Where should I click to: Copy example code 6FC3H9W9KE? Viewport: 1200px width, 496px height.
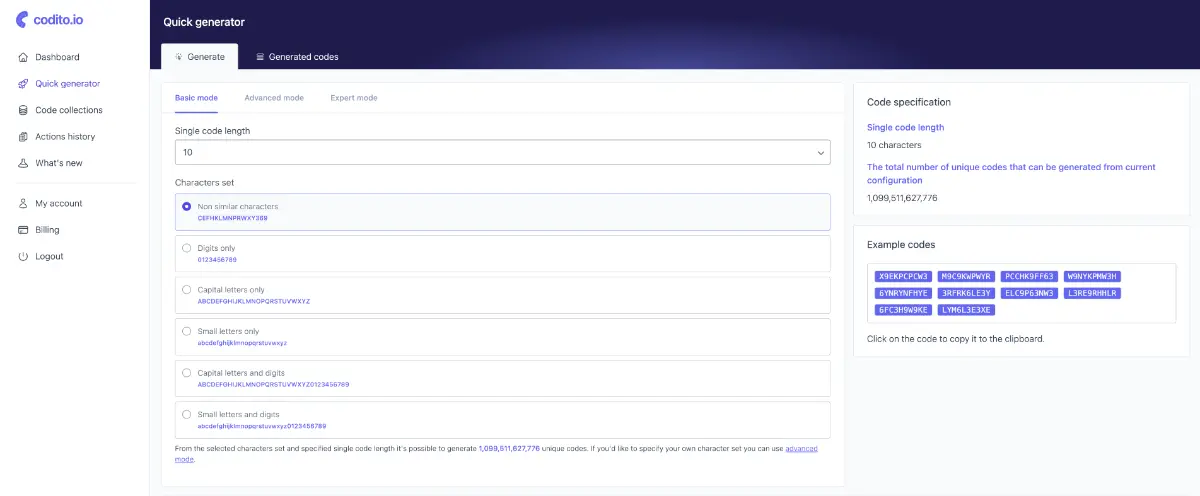pyautogui.click(x=904, y=310)
